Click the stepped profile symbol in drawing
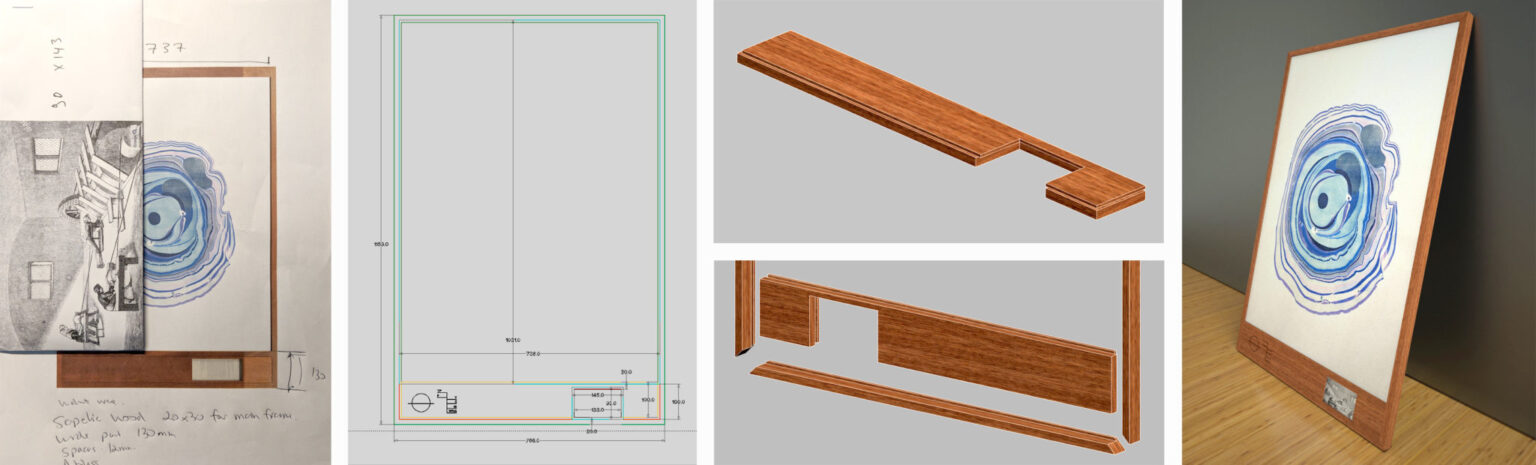The image size is (1536, 465). 448,401
